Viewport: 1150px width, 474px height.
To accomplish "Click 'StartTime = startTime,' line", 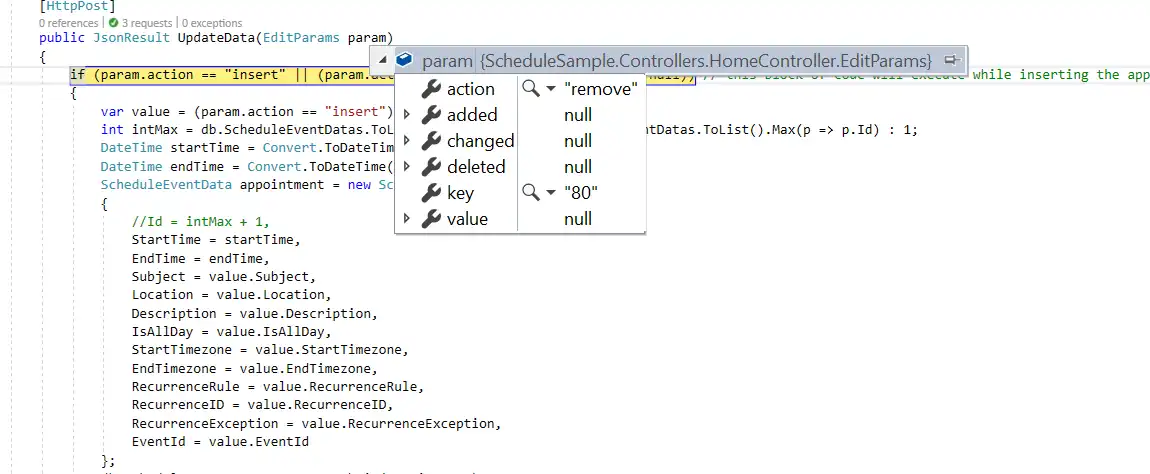I will point(216,240).
